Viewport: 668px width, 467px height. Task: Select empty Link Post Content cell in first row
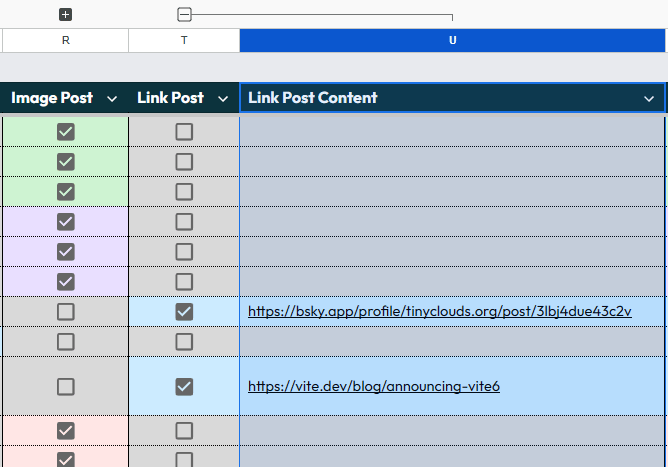point(452,131)
